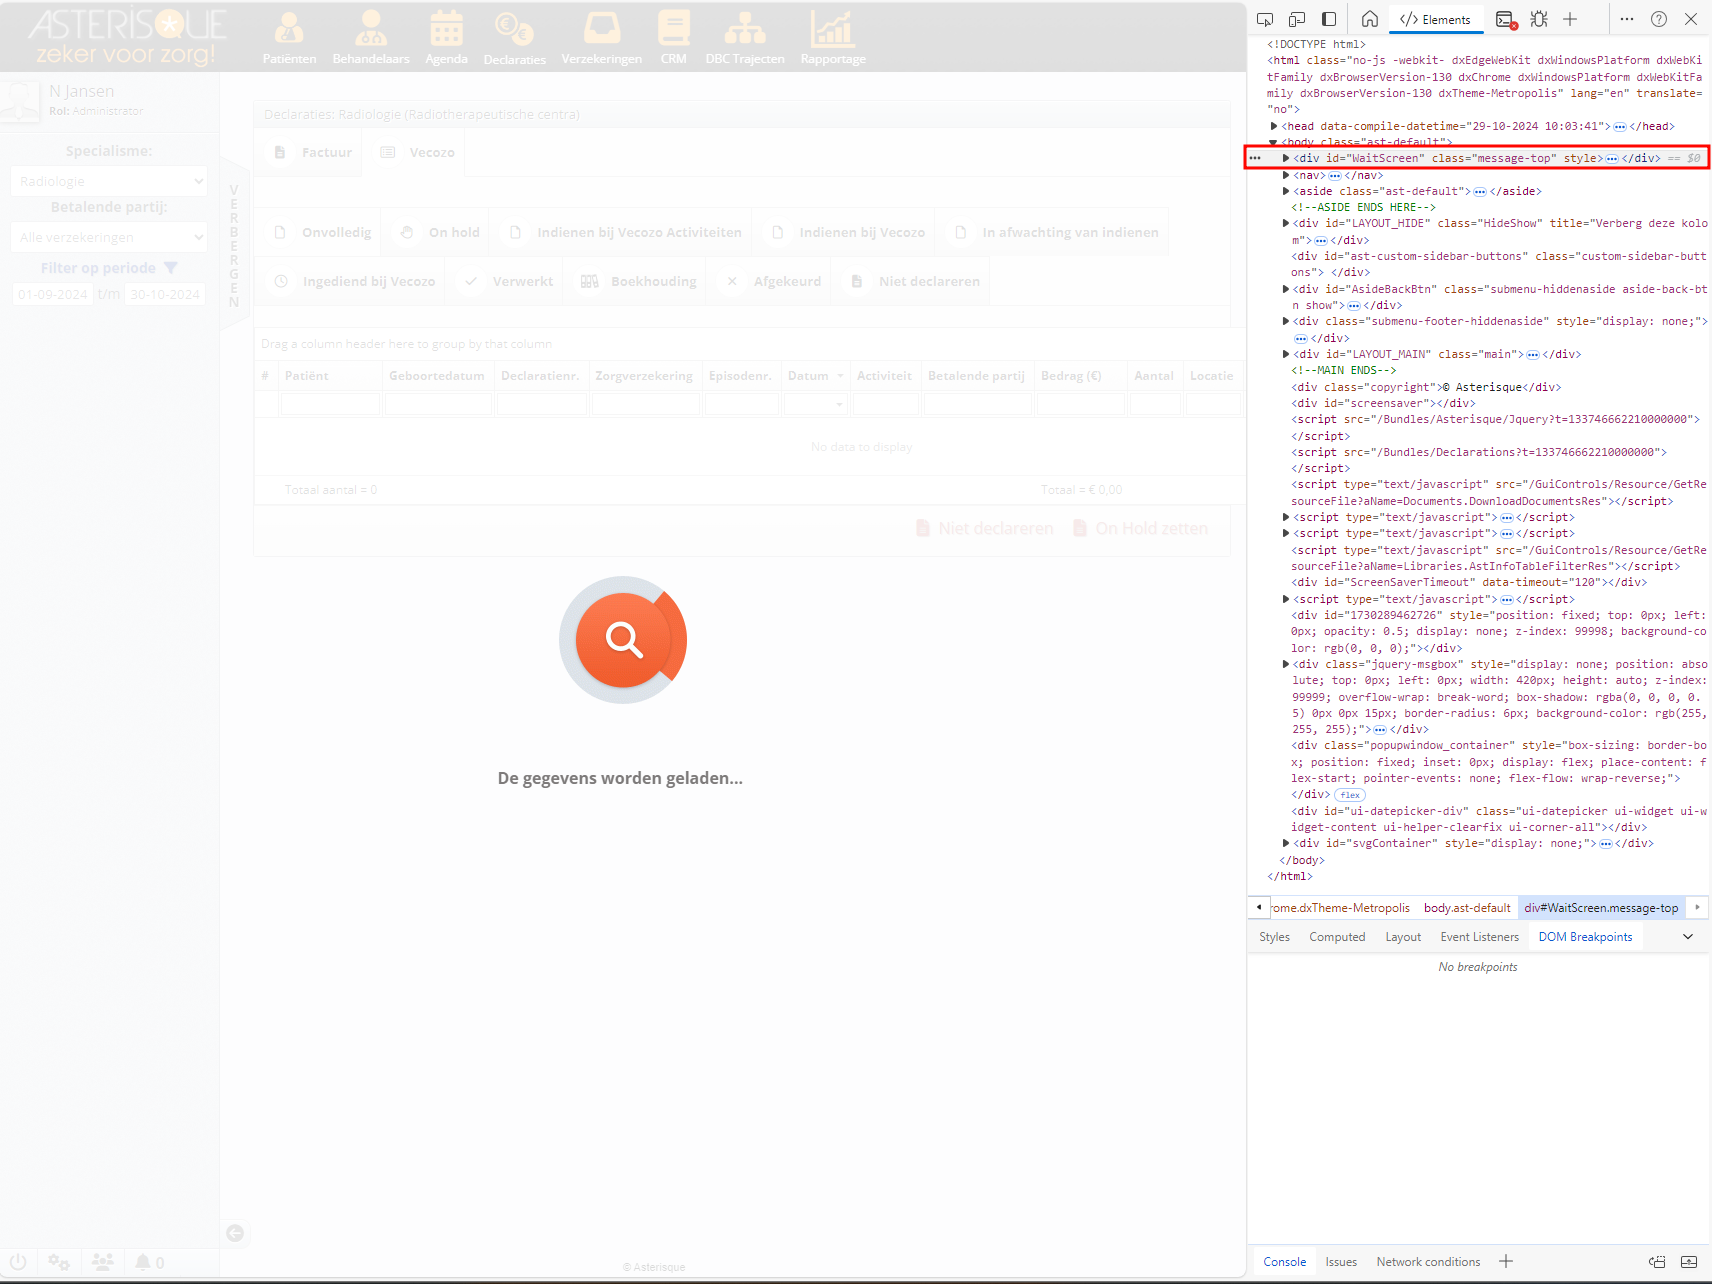1712x1284 pixels.
Task: Click body.ast-default in the breadcrumb
Action: tap(1467, 908)
